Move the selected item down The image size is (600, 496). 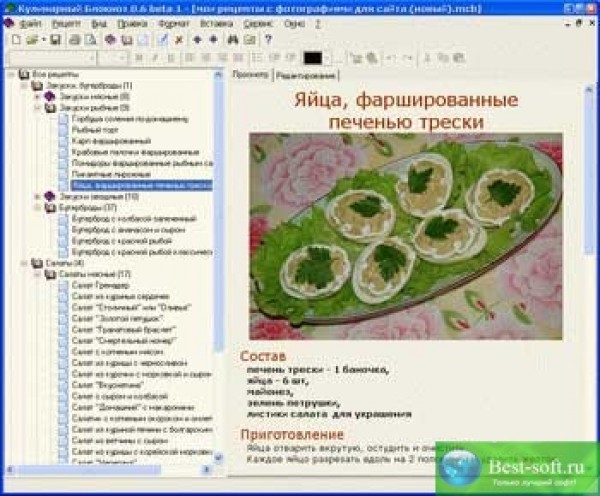tap(214, 39)
